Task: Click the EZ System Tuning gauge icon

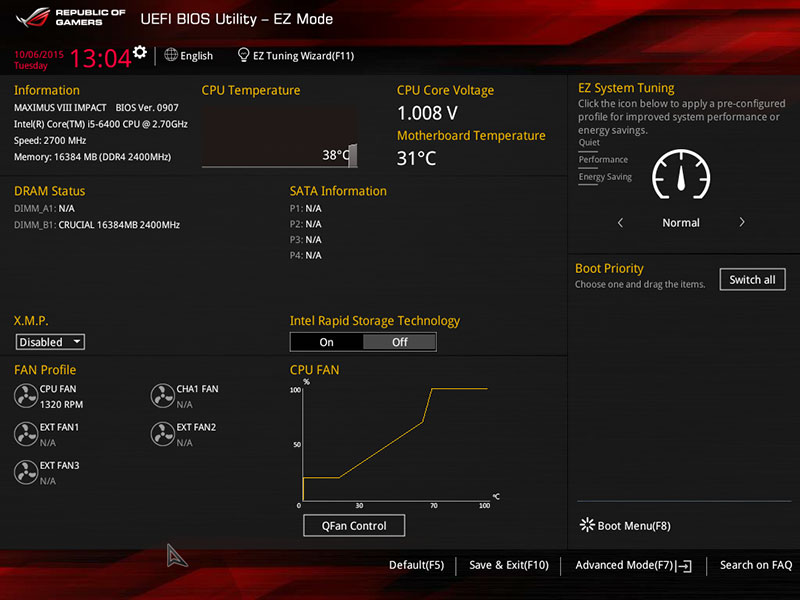Action: click(681, 174)
